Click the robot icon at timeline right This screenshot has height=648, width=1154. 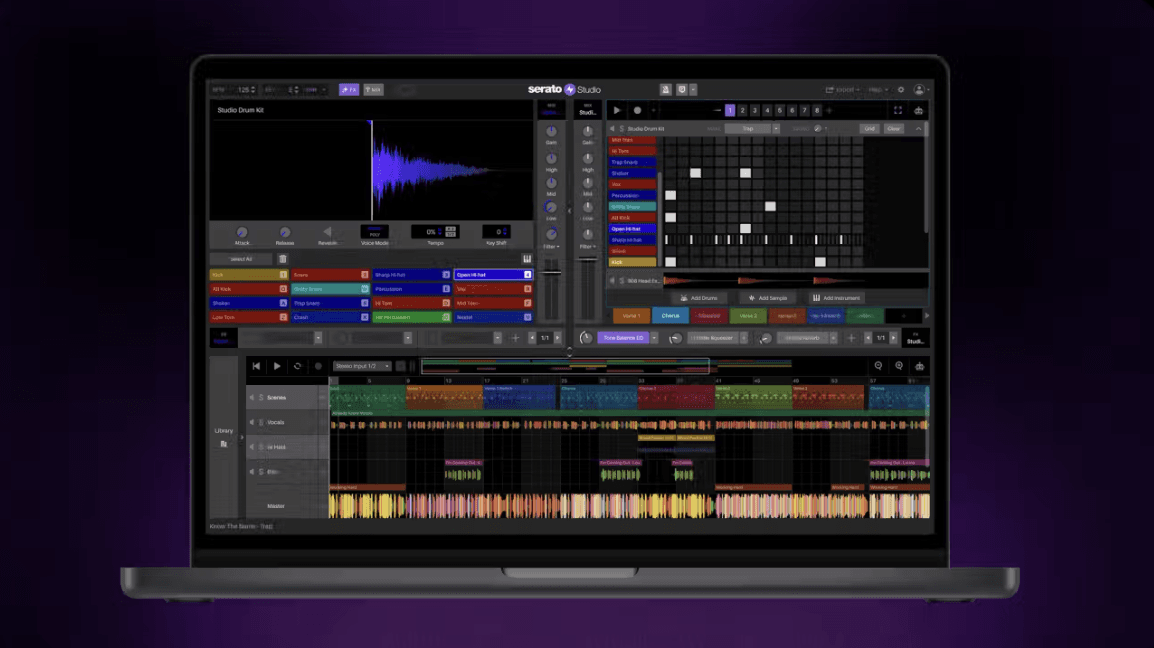919,366
